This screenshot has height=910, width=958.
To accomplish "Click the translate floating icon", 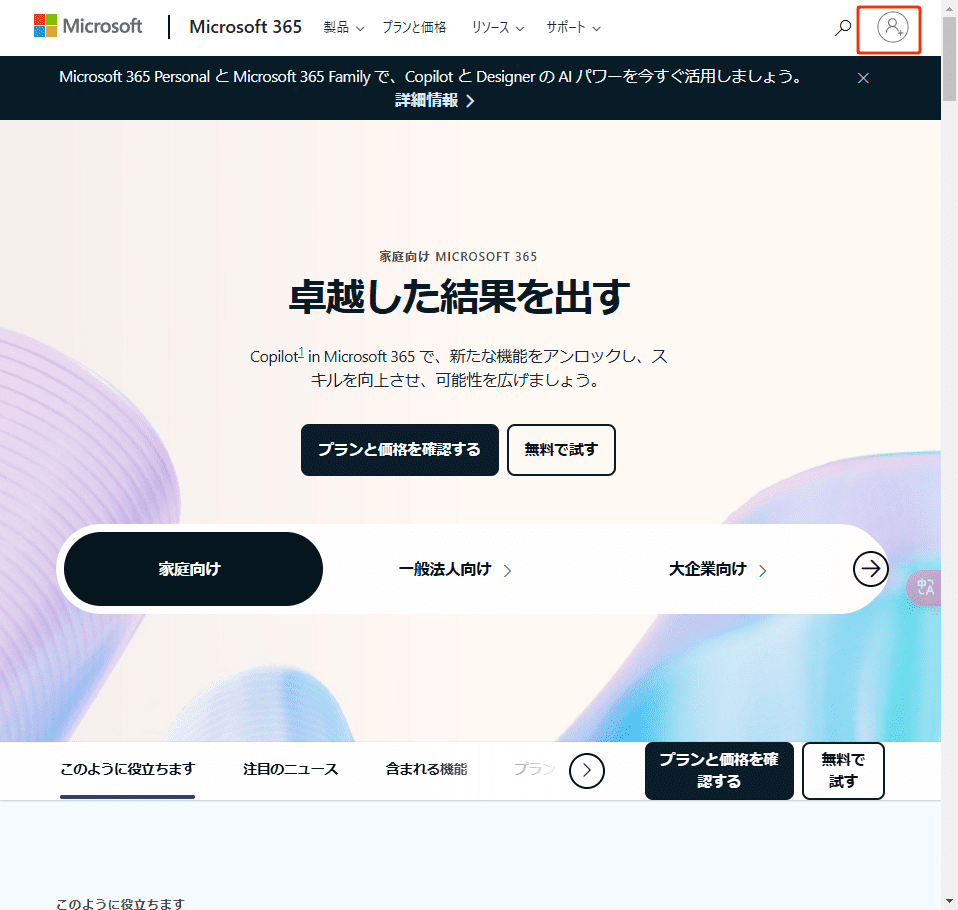I will 924,587.
